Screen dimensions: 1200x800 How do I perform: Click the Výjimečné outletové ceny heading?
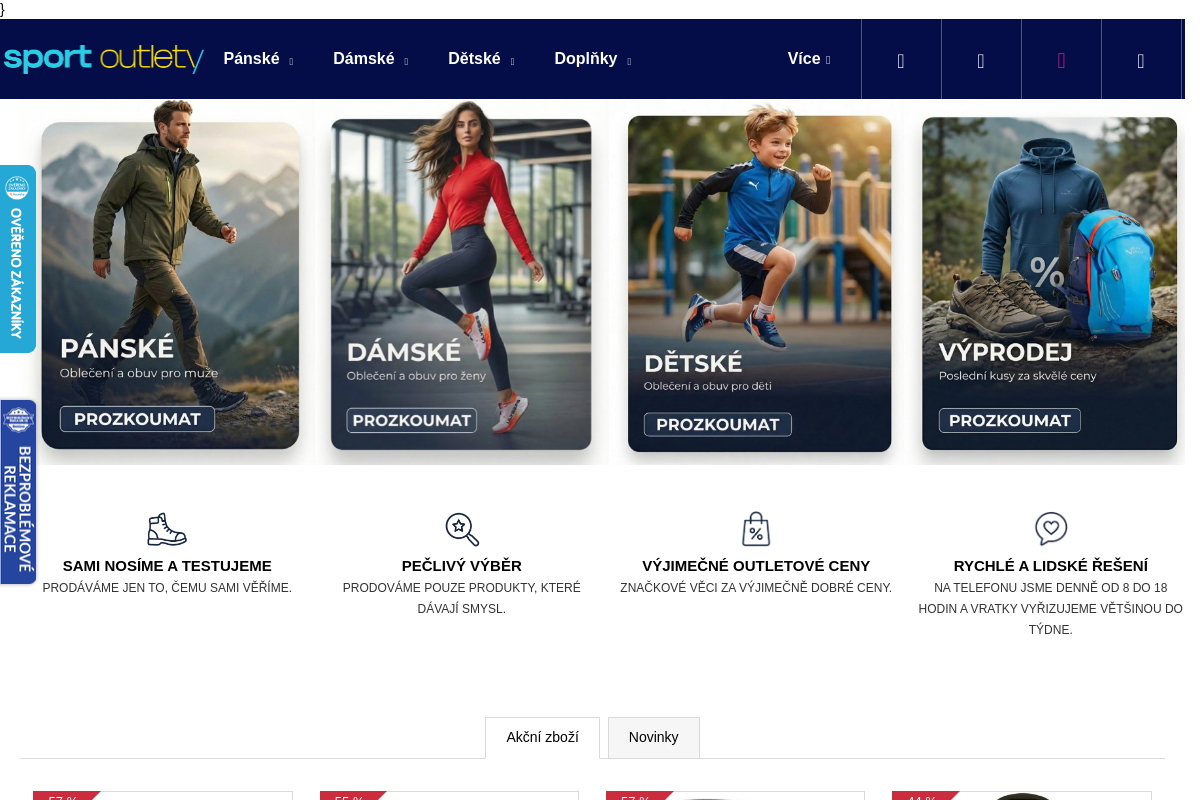point(756,566)
